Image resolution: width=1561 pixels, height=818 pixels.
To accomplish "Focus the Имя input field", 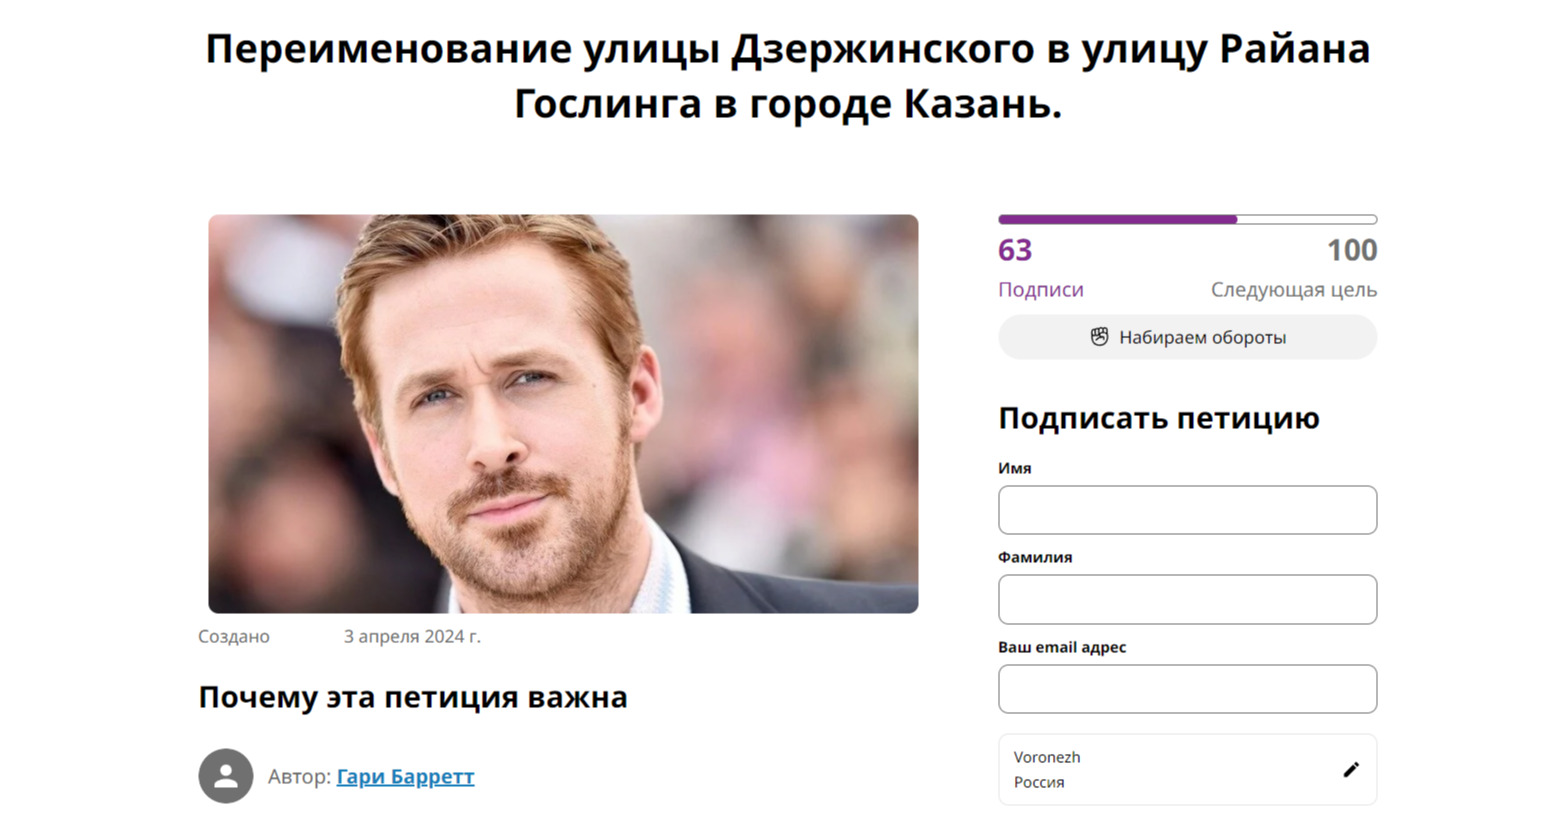I will pyautogui.click(x=1187, y=510).
